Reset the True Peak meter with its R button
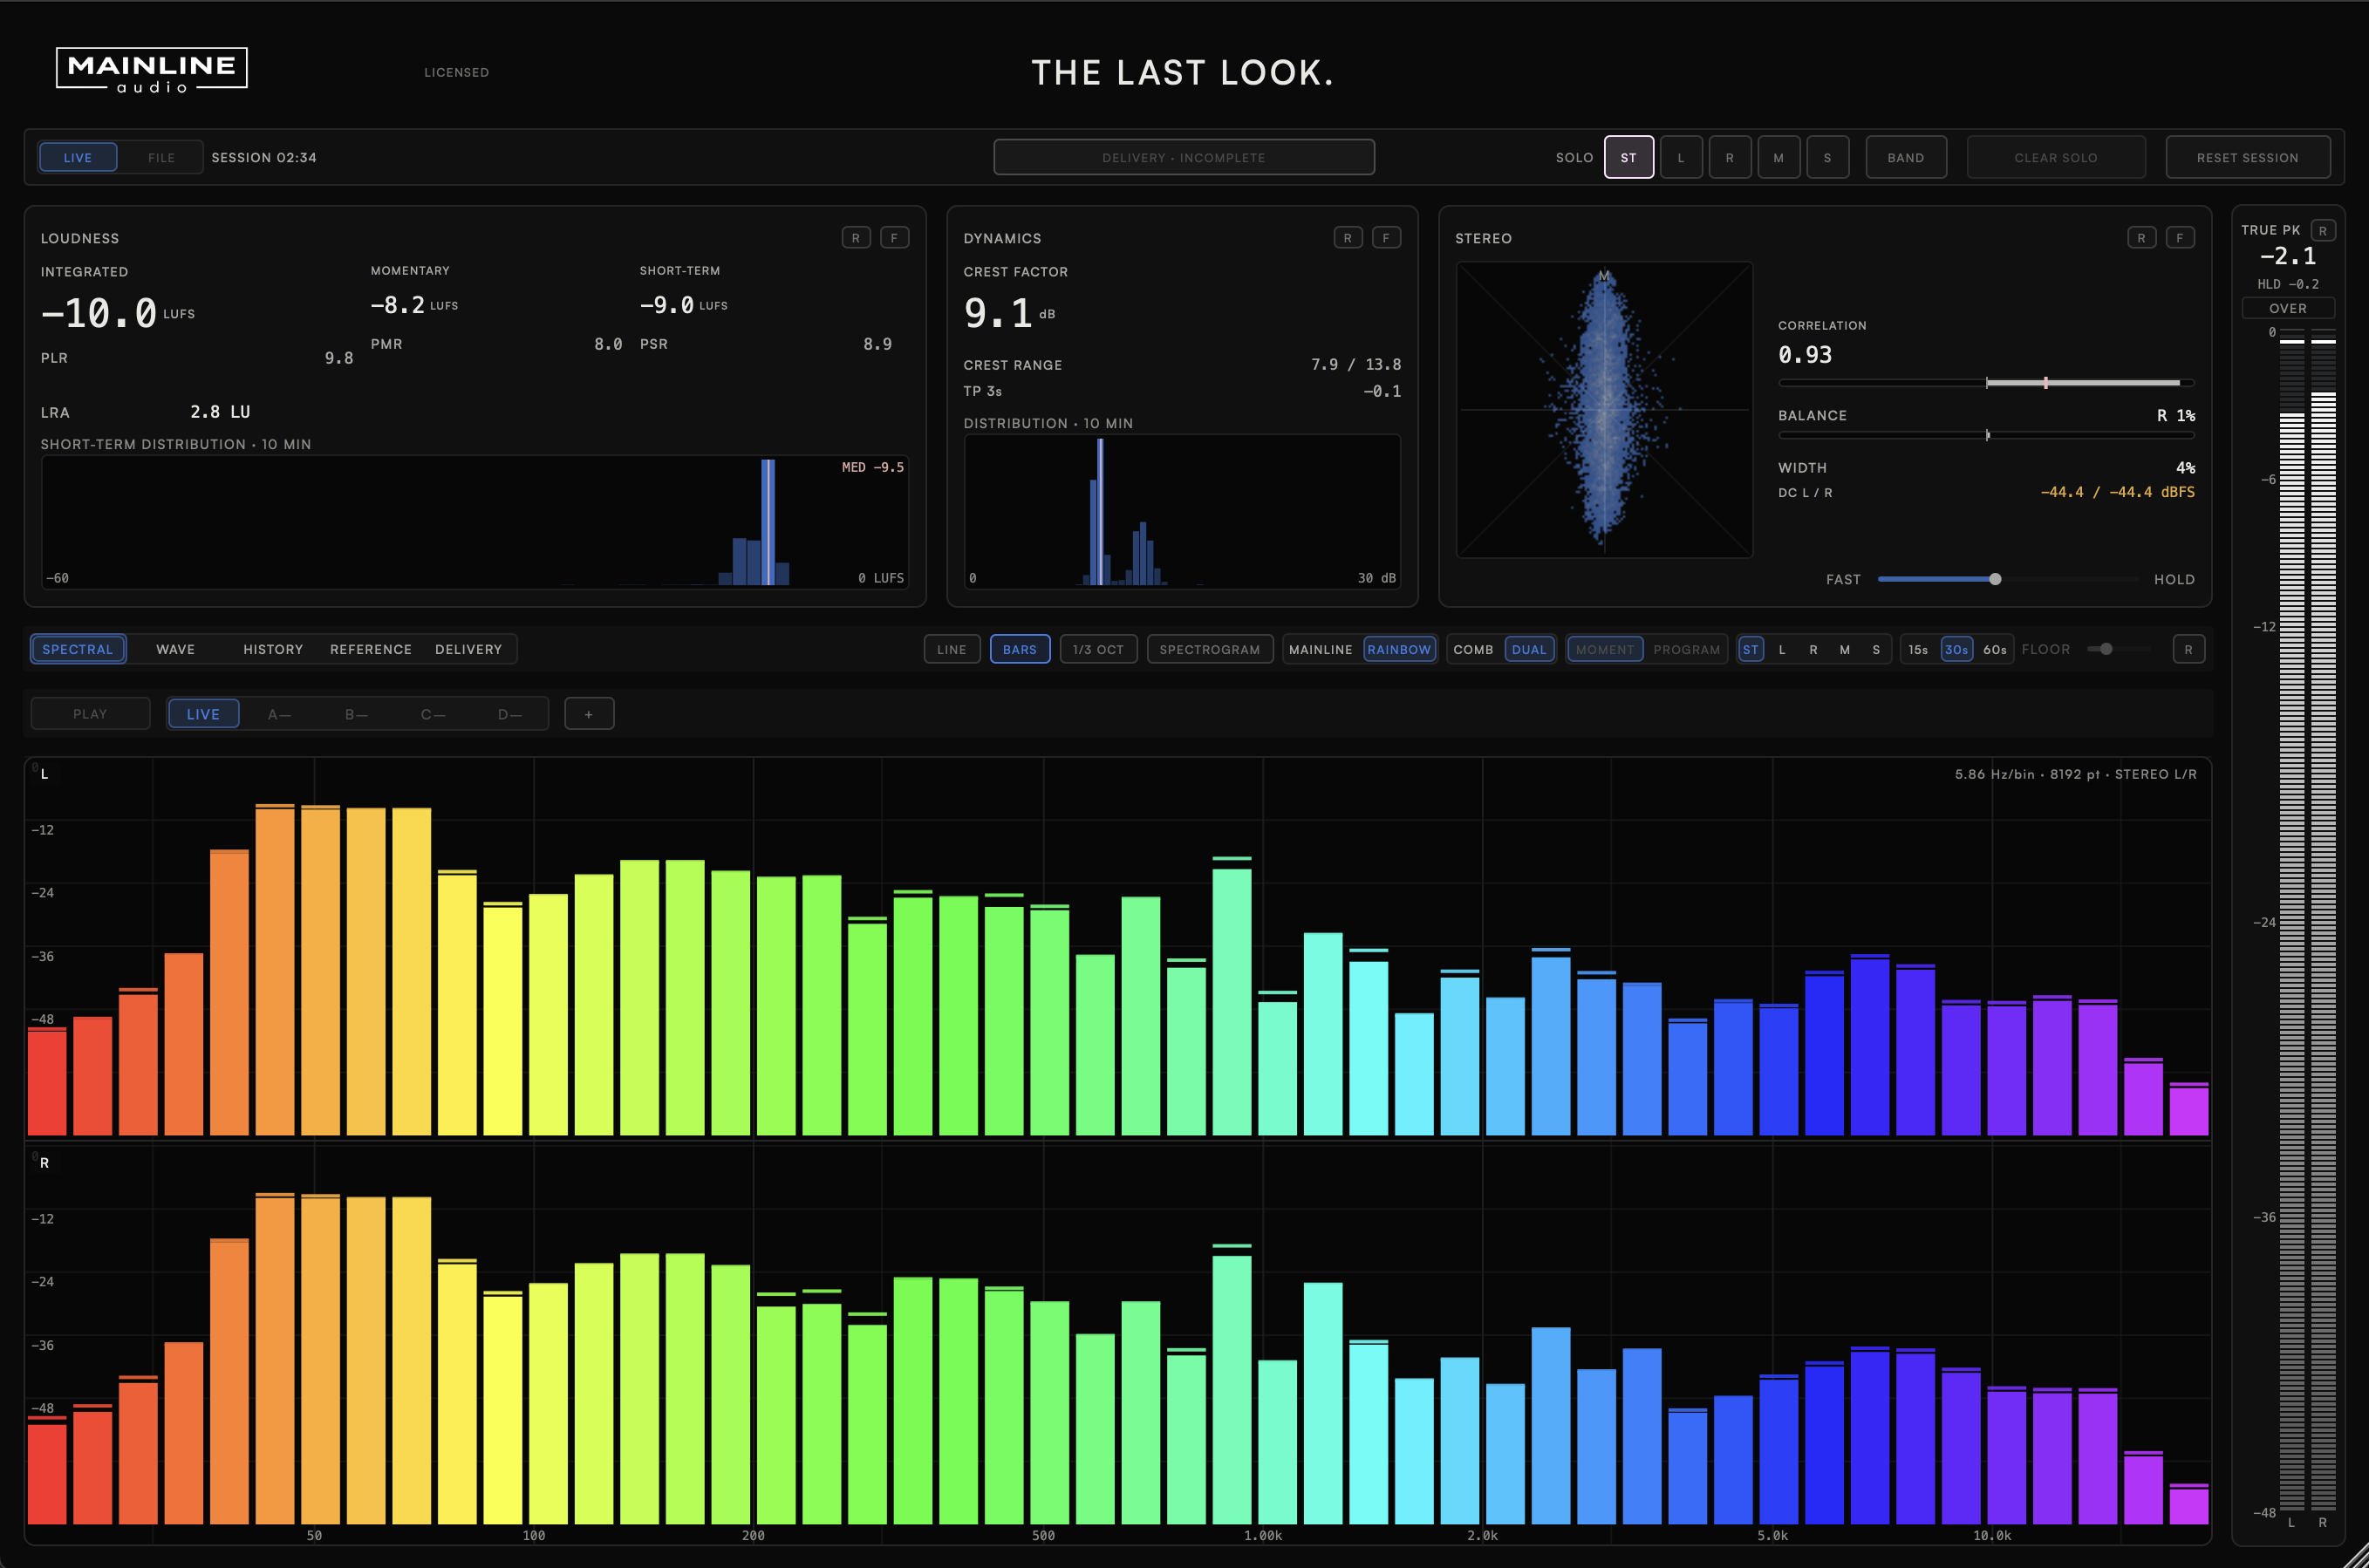Screen dimensions: 2369x1568 2323,231
